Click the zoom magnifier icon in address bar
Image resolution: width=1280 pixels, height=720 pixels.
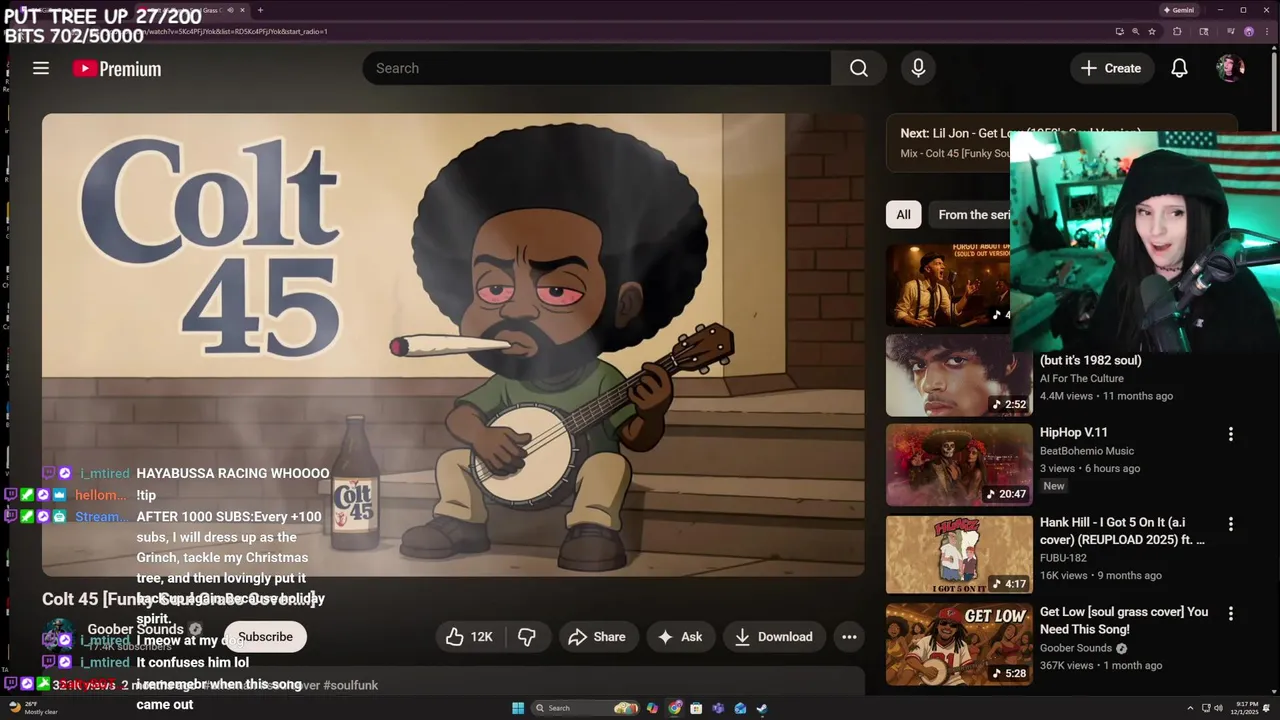[1136, 31]
